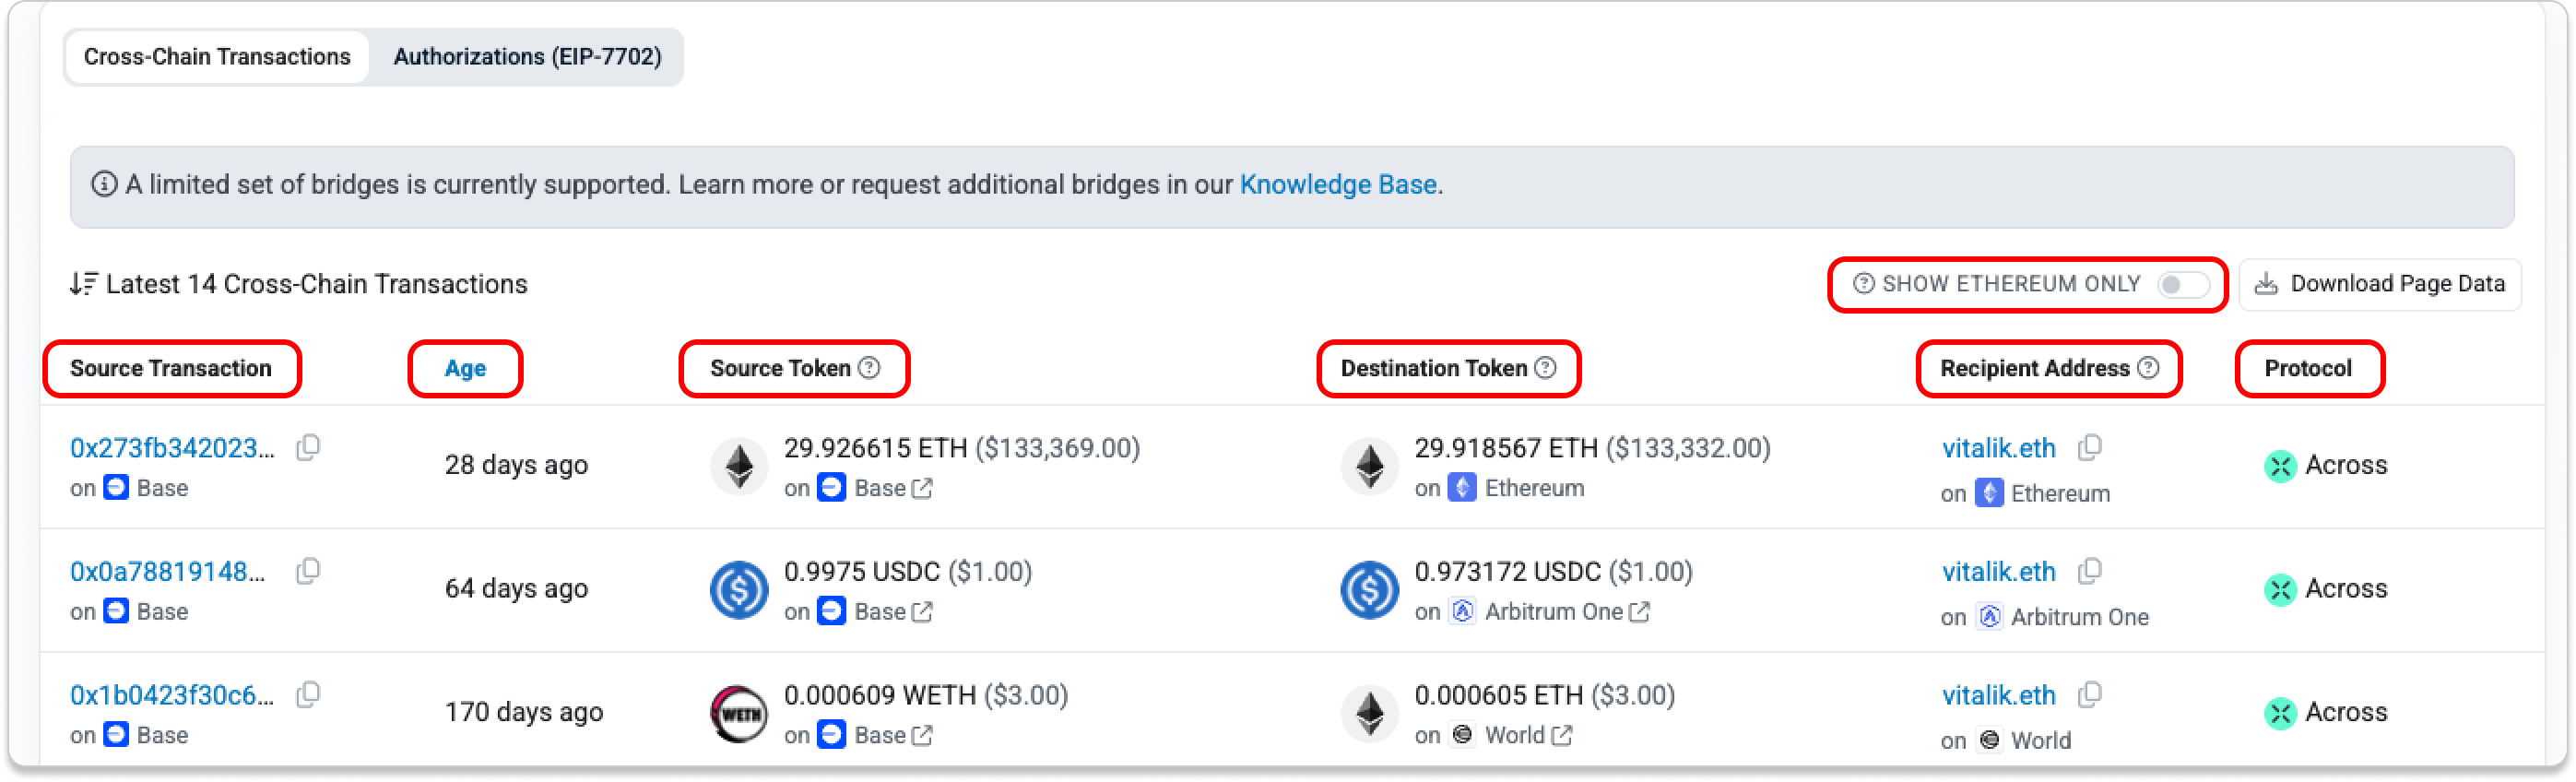Open Base external link for 29.926615 ETH
The image size is (2576, 782).
tap(922, 488)
